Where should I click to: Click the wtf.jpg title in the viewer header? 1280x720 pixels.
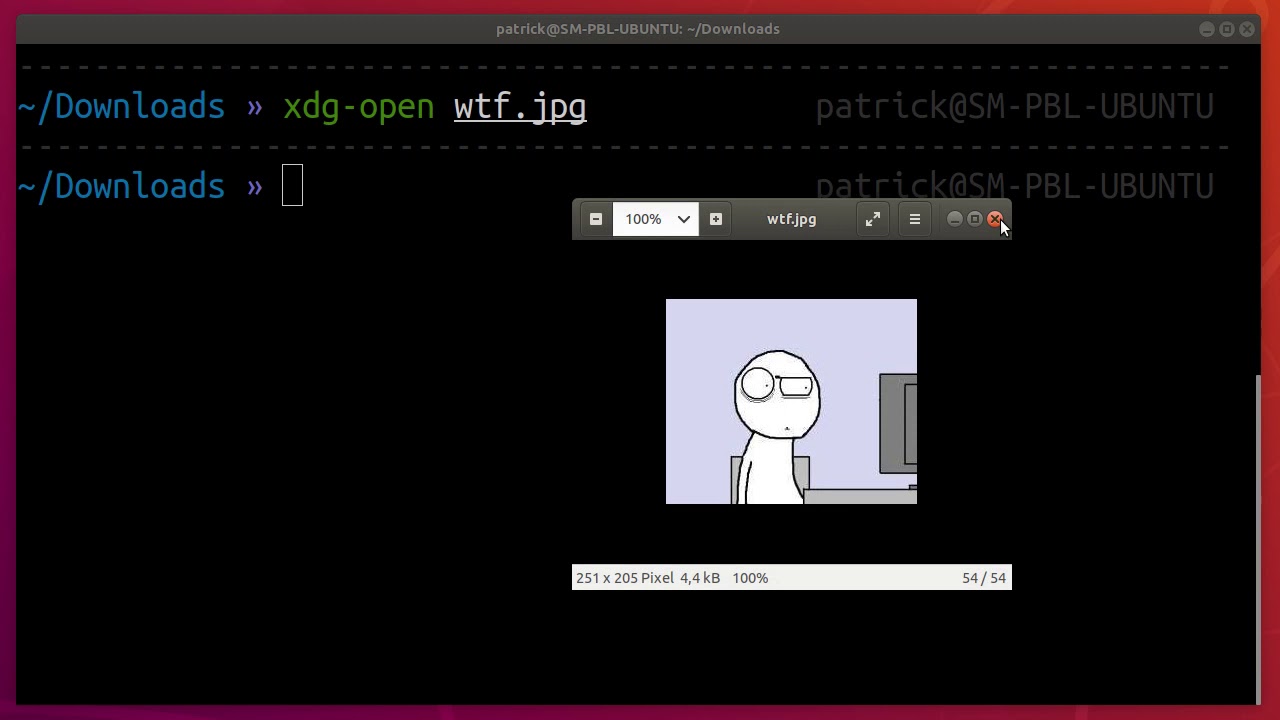(791, 219)
